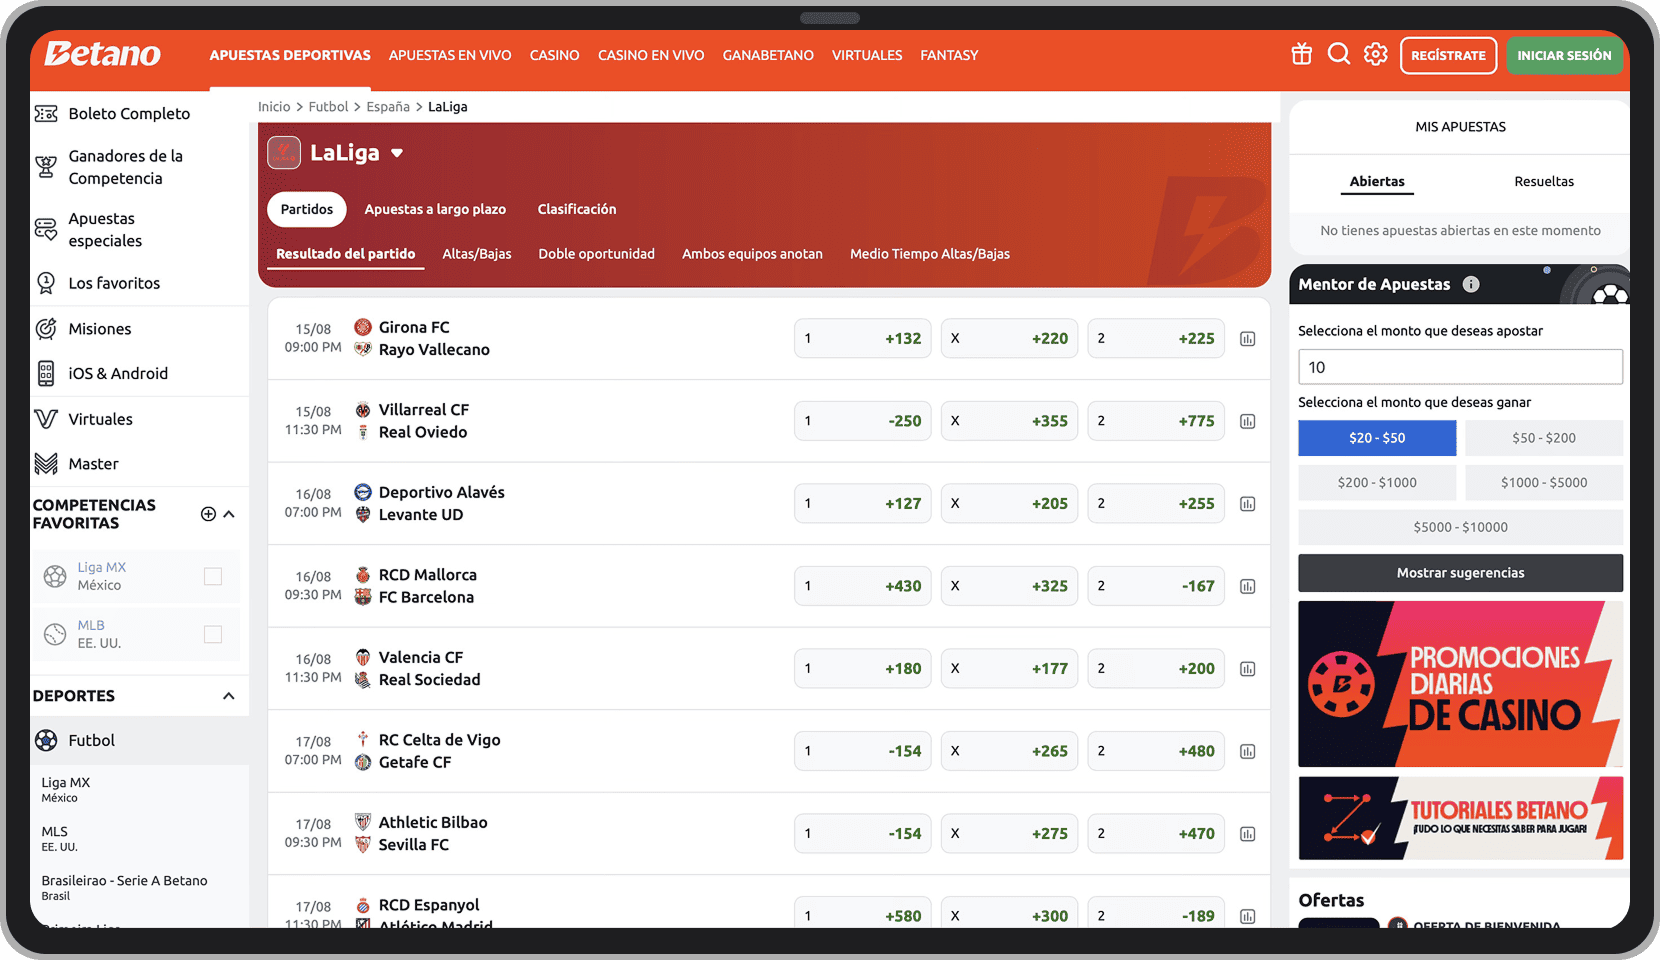
Task: Go to Futbol breadcrumb link
Action: click(328, 107)
